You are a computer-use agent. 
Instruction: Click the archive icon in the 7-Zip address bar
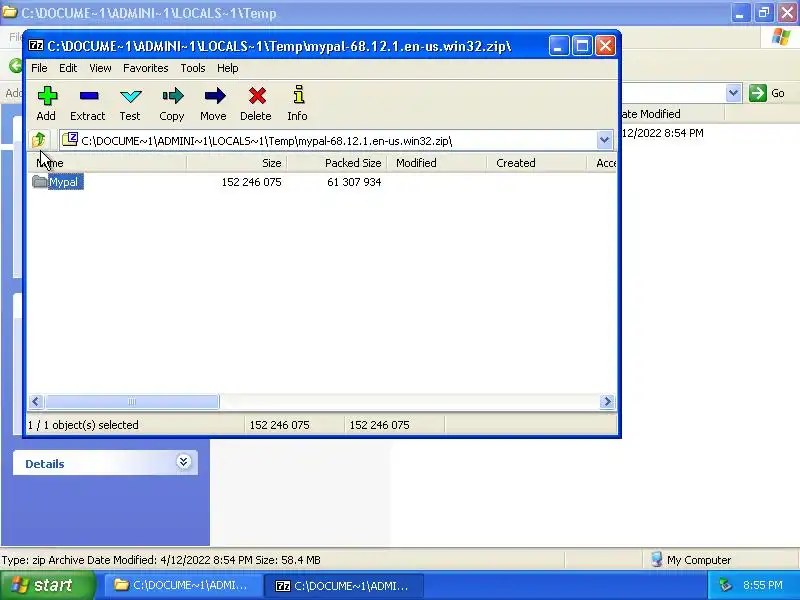(x=70, y=139)
